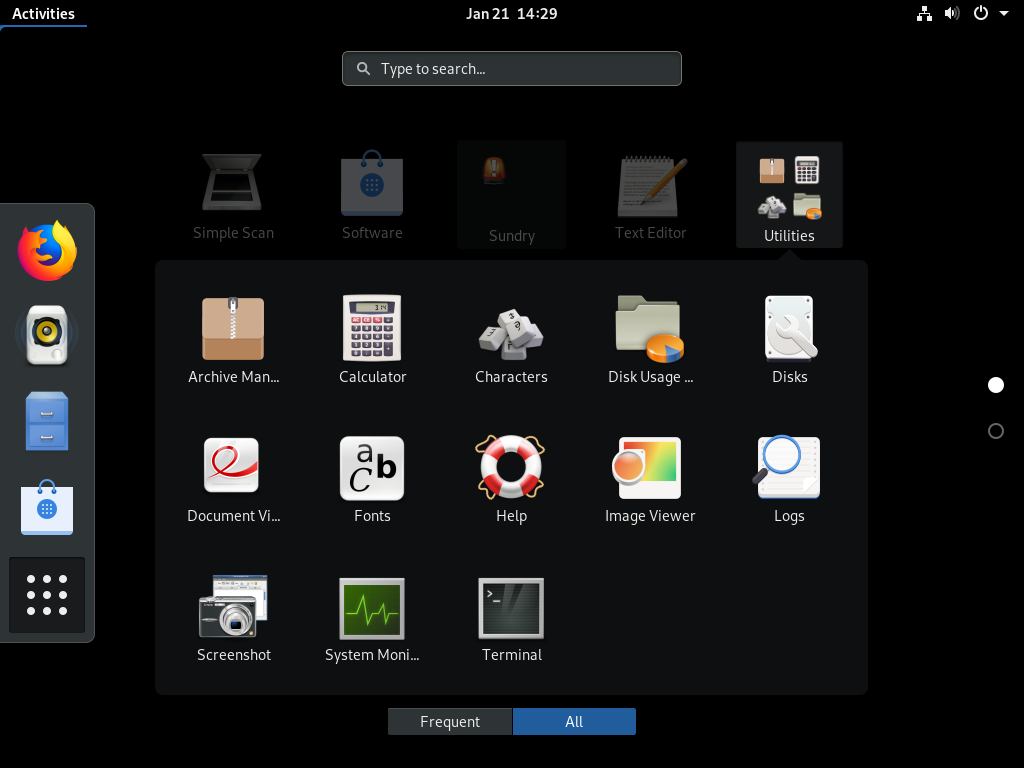Click the power icon in top bar
The height and width of the screenshot is (768, 1024).
(981, 14)
